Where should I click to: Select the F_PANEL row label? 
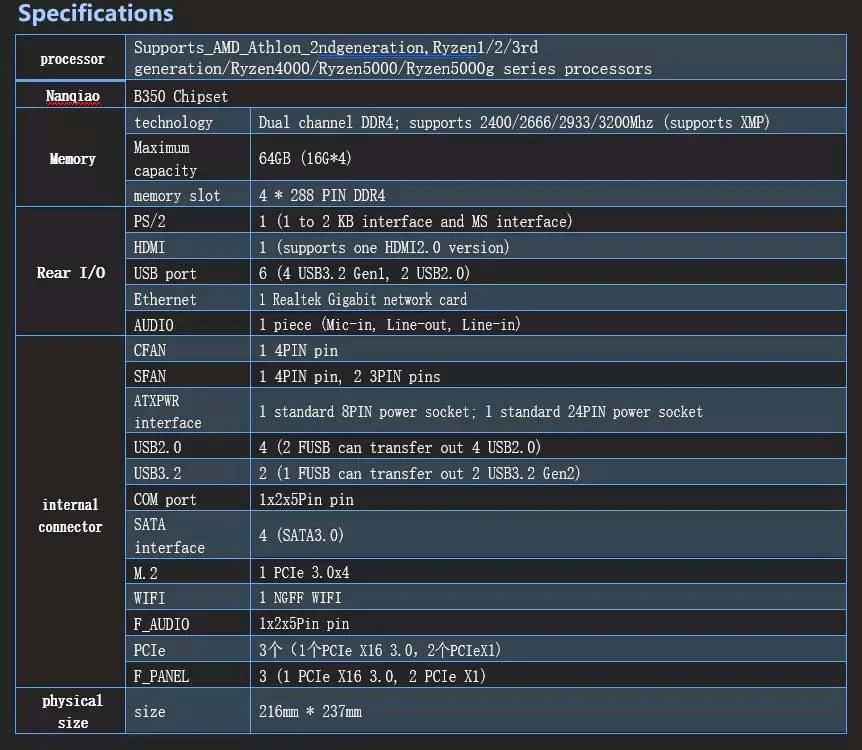[161, 676]
